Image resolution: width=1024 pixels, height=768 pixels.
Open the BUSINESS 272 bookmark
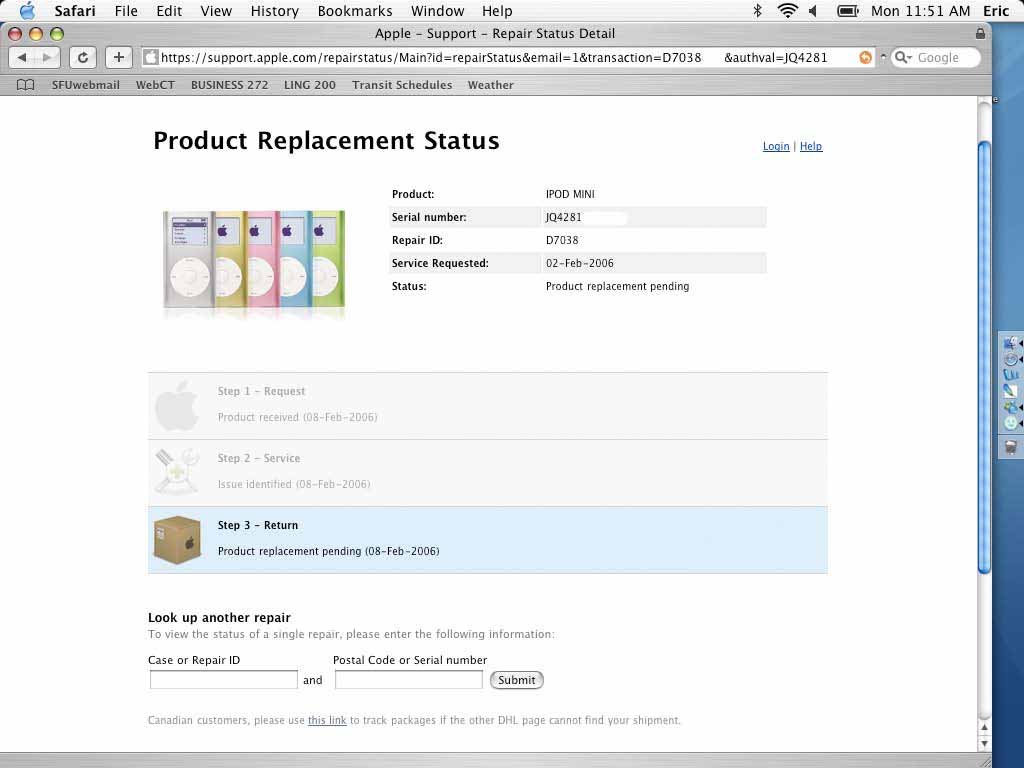229,85
